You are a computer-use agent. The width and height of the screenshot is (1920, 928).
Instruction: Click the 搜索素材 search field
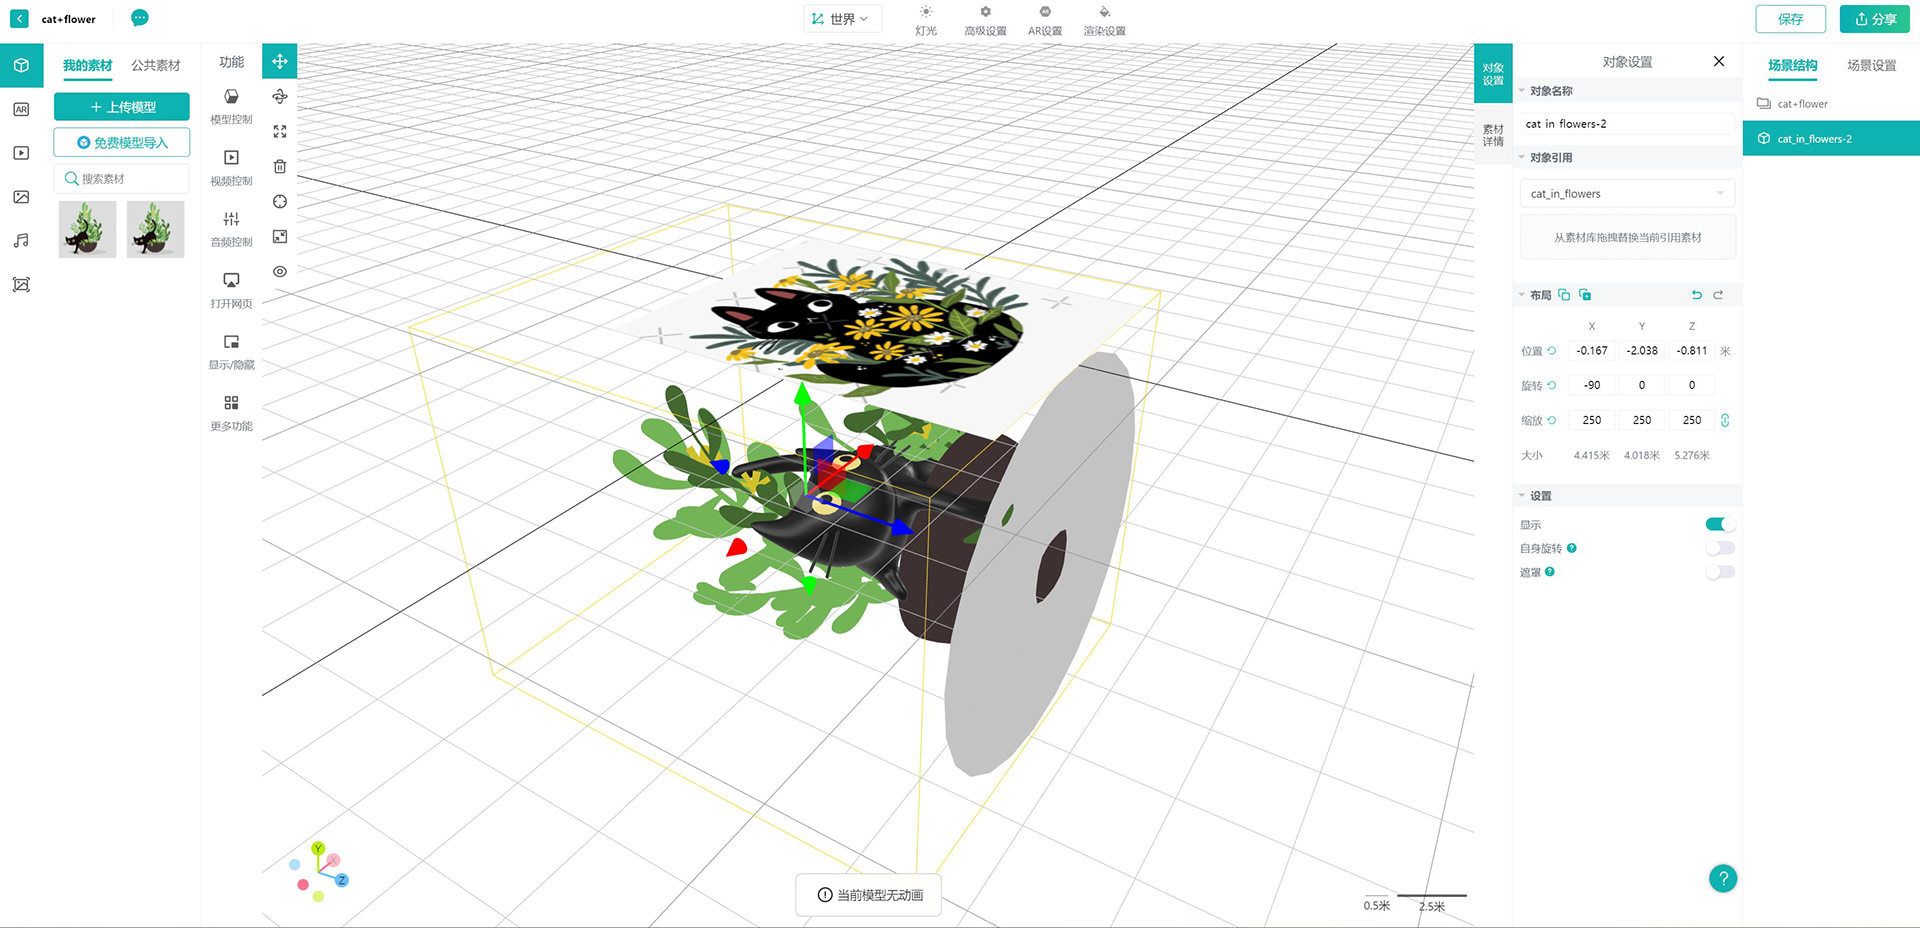point(122,179)
